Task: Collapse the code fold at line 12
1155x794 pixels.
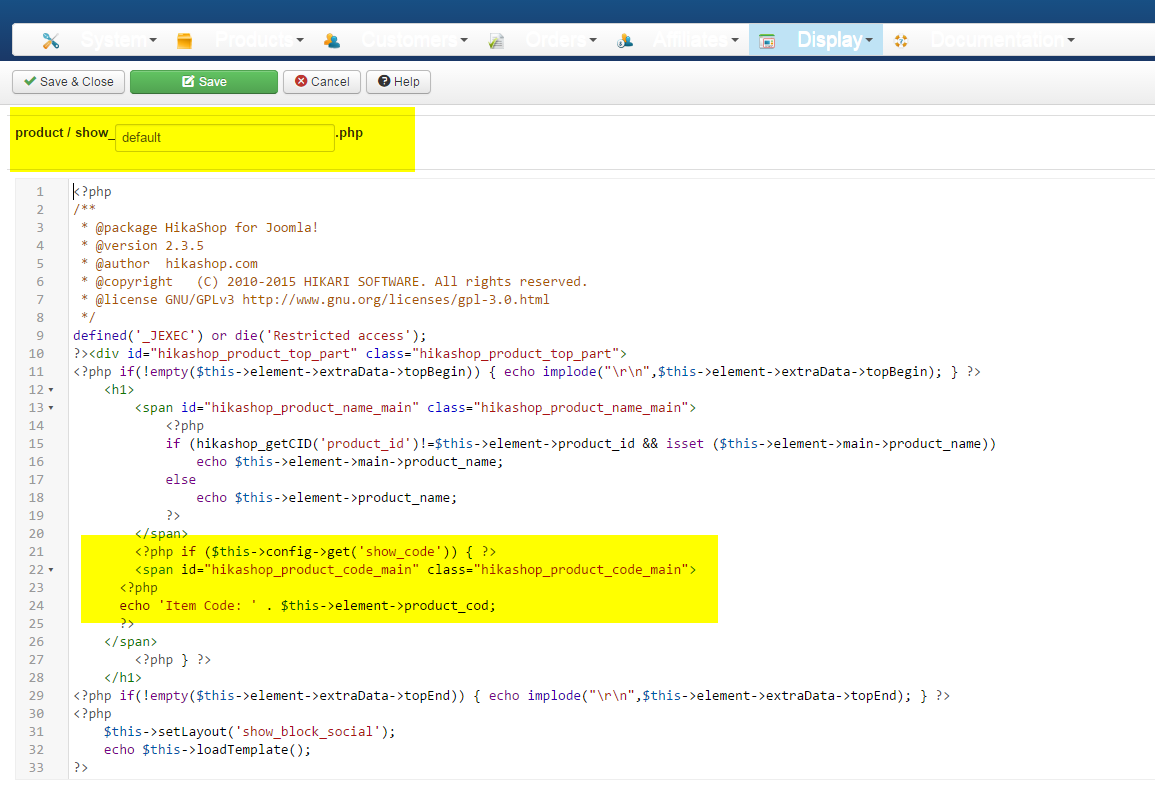Action: pyautogui.click(x=50, y=390)
